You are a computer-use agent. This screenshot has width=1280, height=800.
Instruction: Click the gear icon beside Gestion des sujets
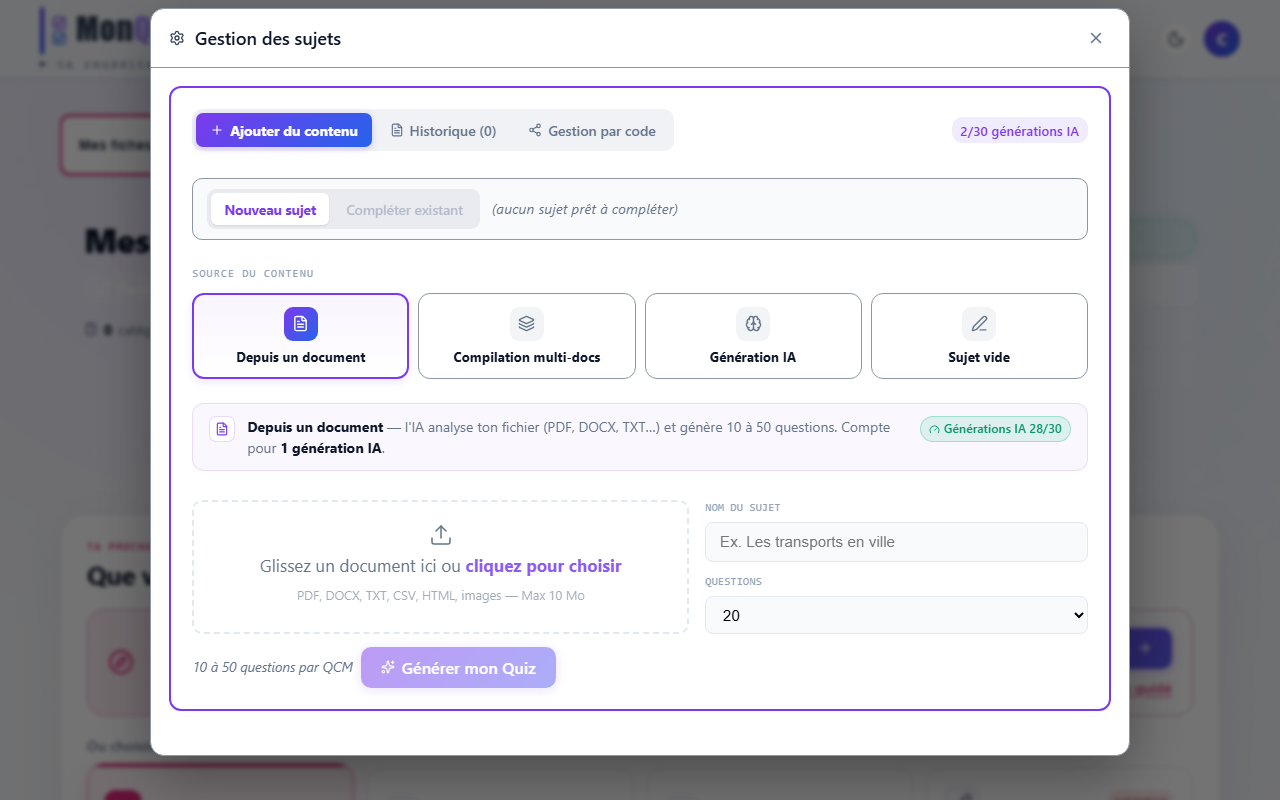click(177, 39)
